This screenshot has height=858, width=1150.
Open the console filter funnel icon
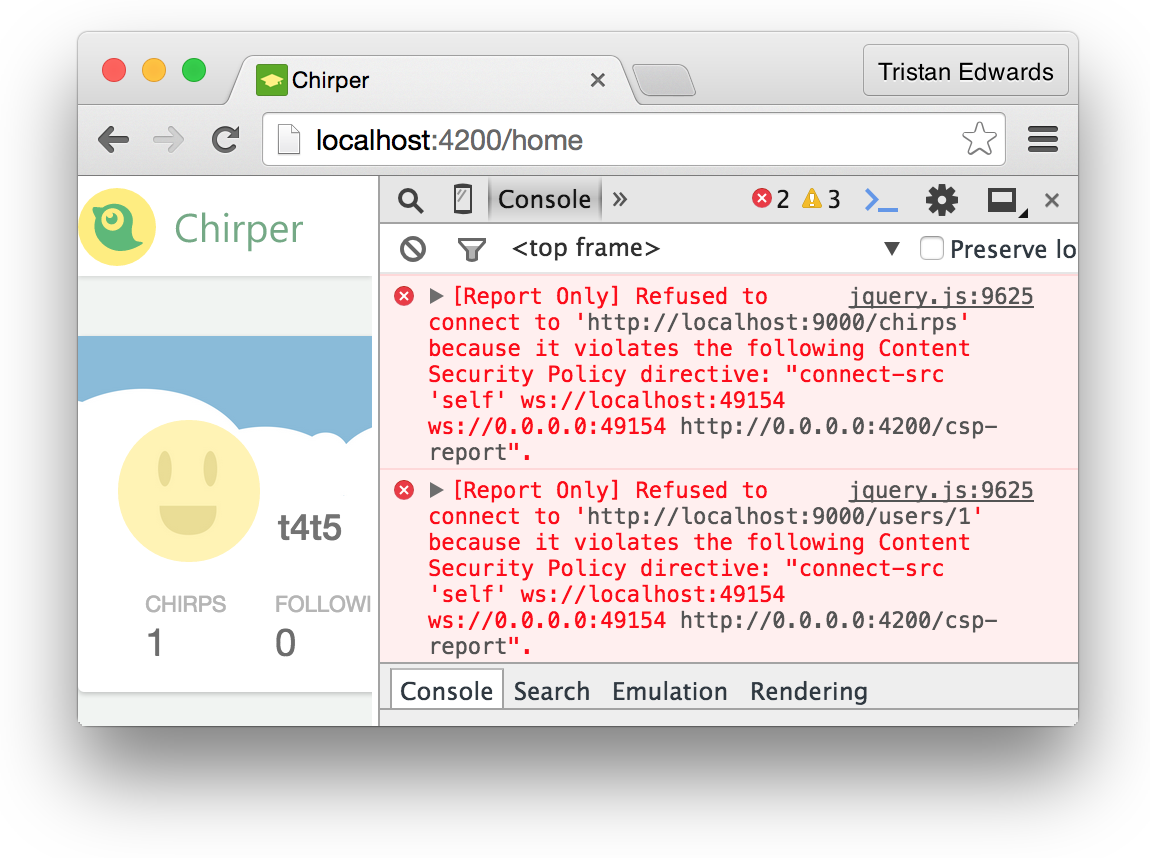470,249
